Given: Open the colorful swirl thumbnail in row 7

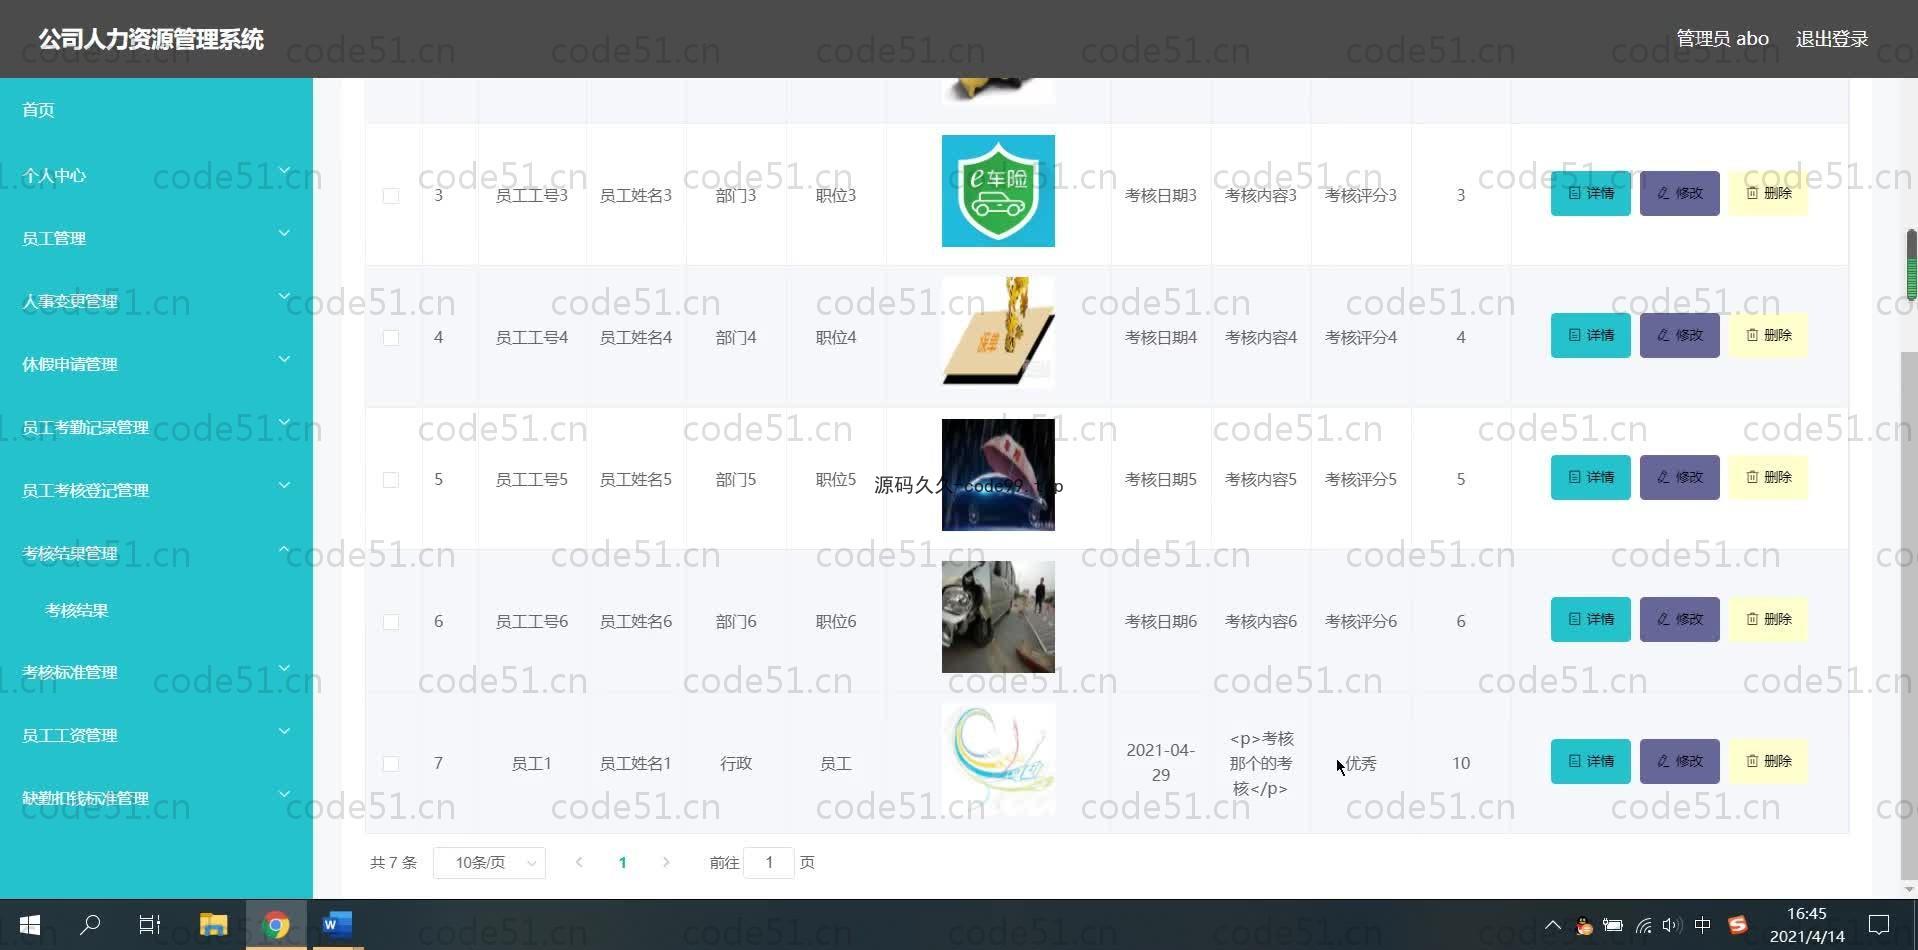Looking at the screenshot, I should (x=998, y=759).
